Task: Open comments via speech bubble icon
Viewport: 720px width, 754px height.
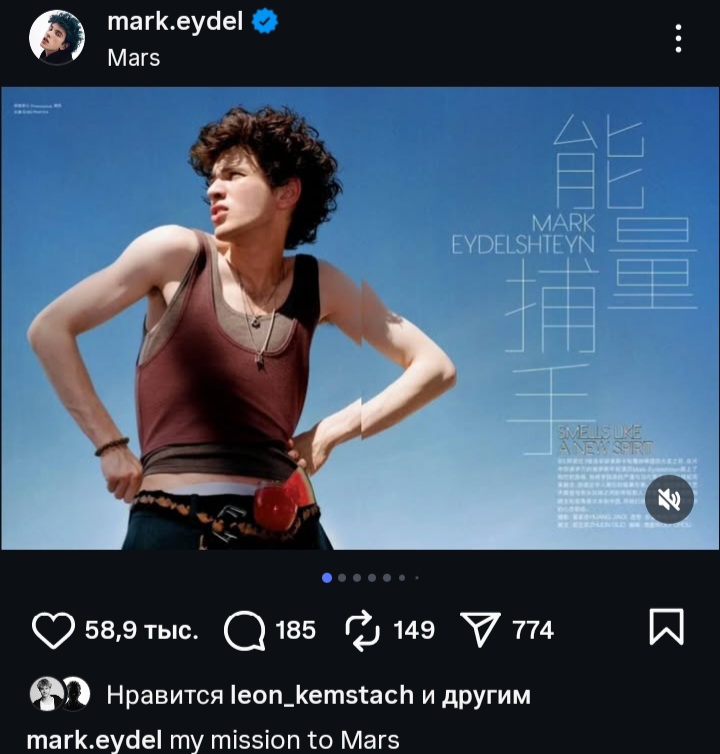Action: pos(244,630)
